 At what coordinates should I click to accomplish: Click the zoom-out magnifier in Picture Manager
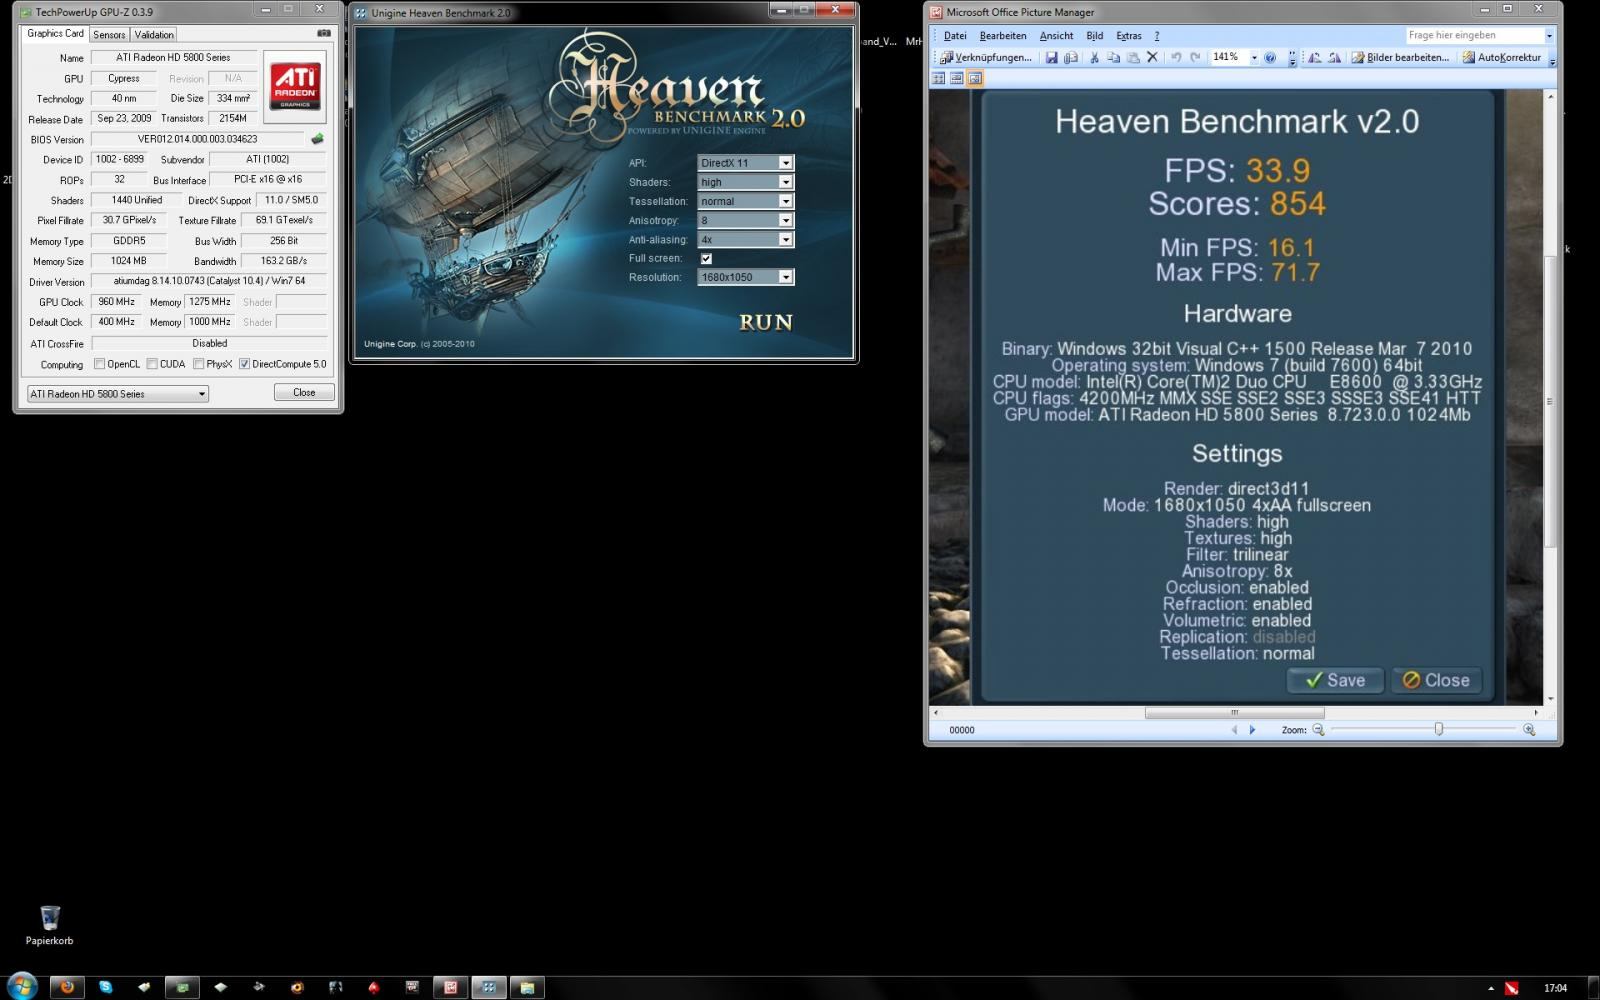tap(1318, 730)
